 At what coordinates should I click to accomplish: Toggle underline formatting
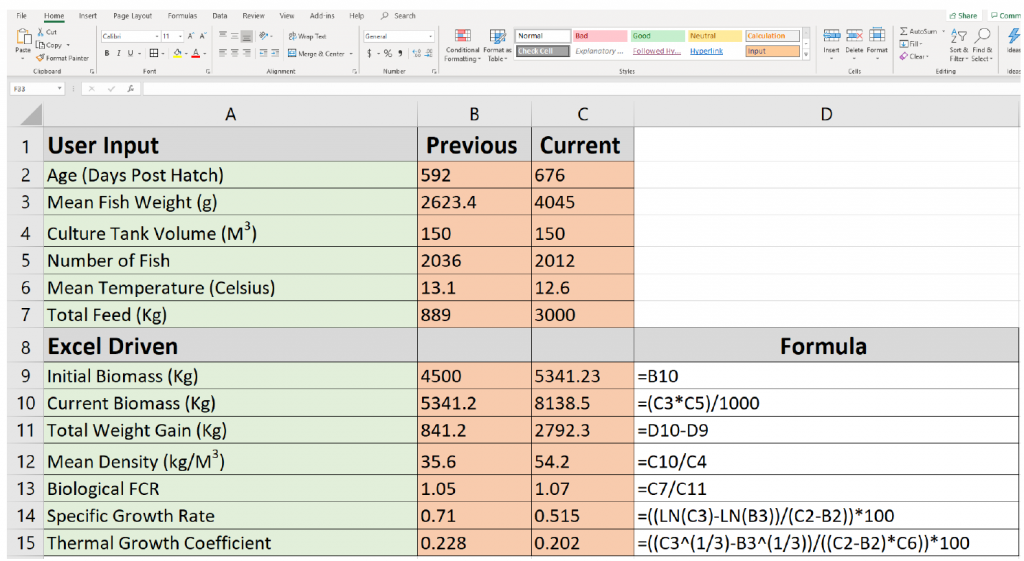click(130, 54)
